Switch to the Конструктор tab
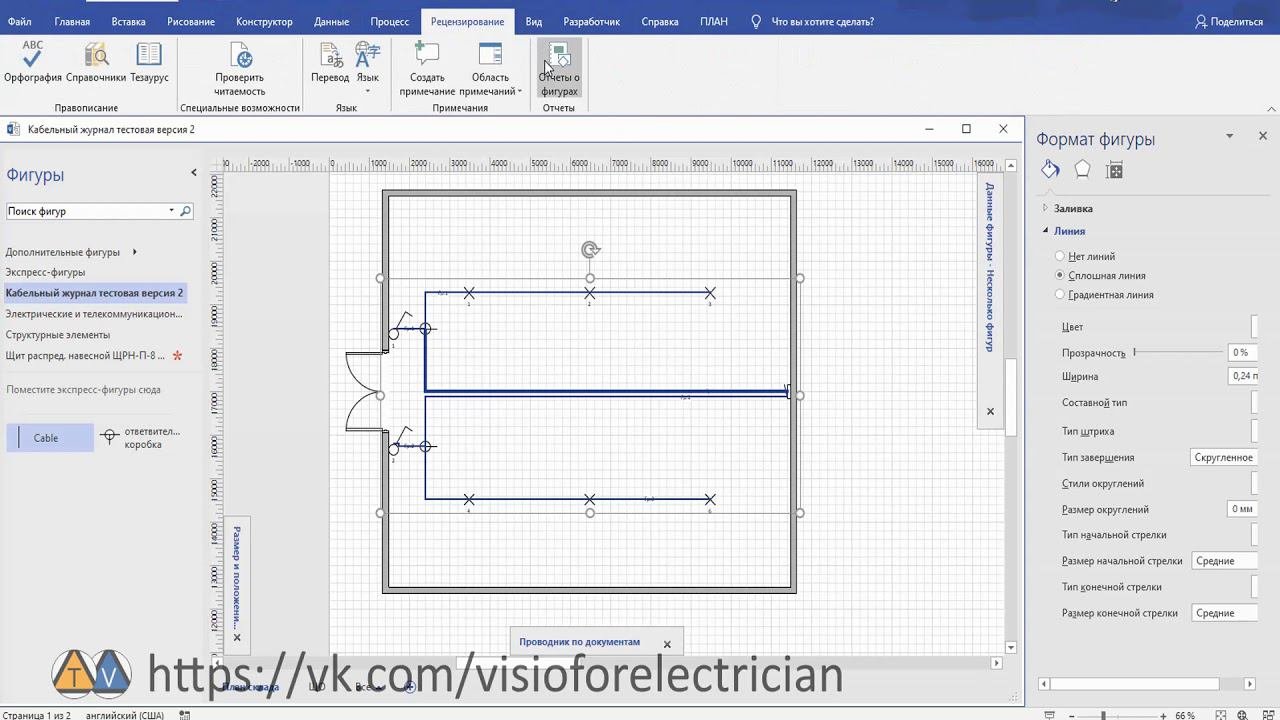 tap(264, 21)
